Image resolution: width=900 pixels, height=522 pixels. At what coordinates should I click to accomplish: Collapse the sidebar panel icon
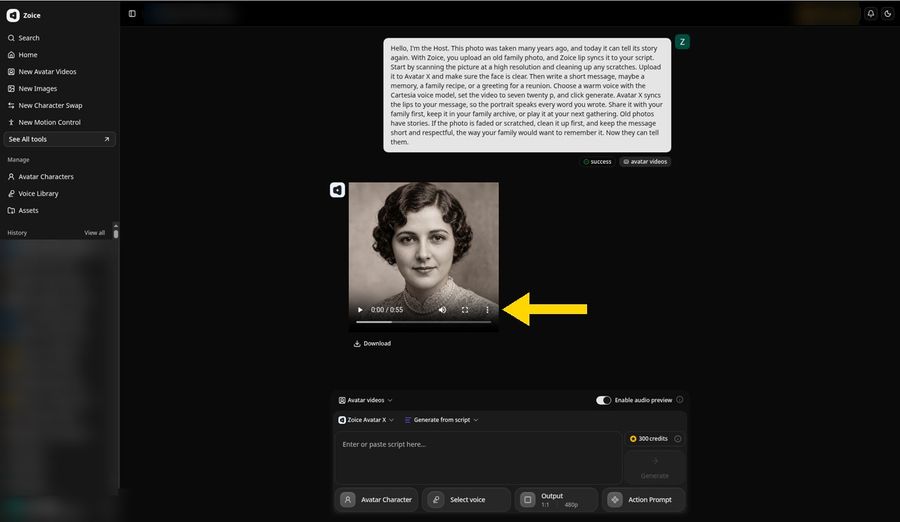click(132, 14)
